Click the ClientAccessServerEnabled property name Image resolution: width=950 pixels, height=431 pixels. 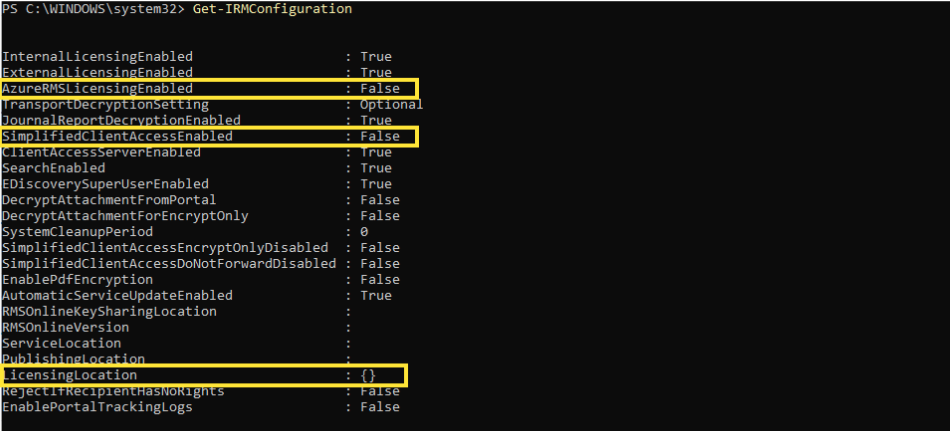(101, 152)
